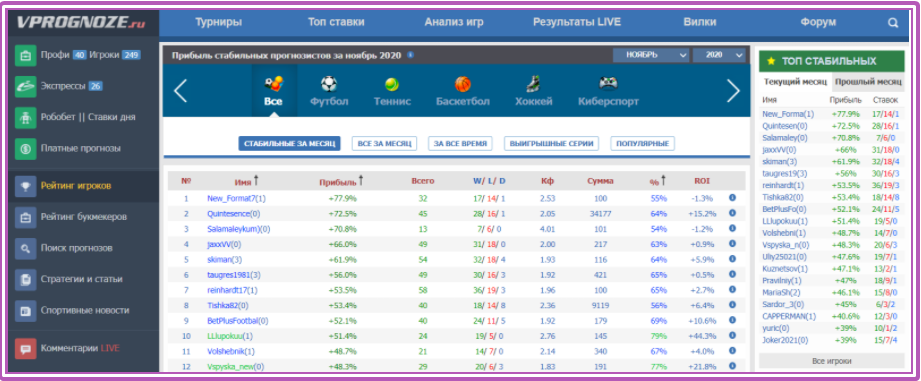Click the Рейтинг букмекеров icon
This screenshot has width=921, height=381.
pyautogui.click(x=25, y=217)
